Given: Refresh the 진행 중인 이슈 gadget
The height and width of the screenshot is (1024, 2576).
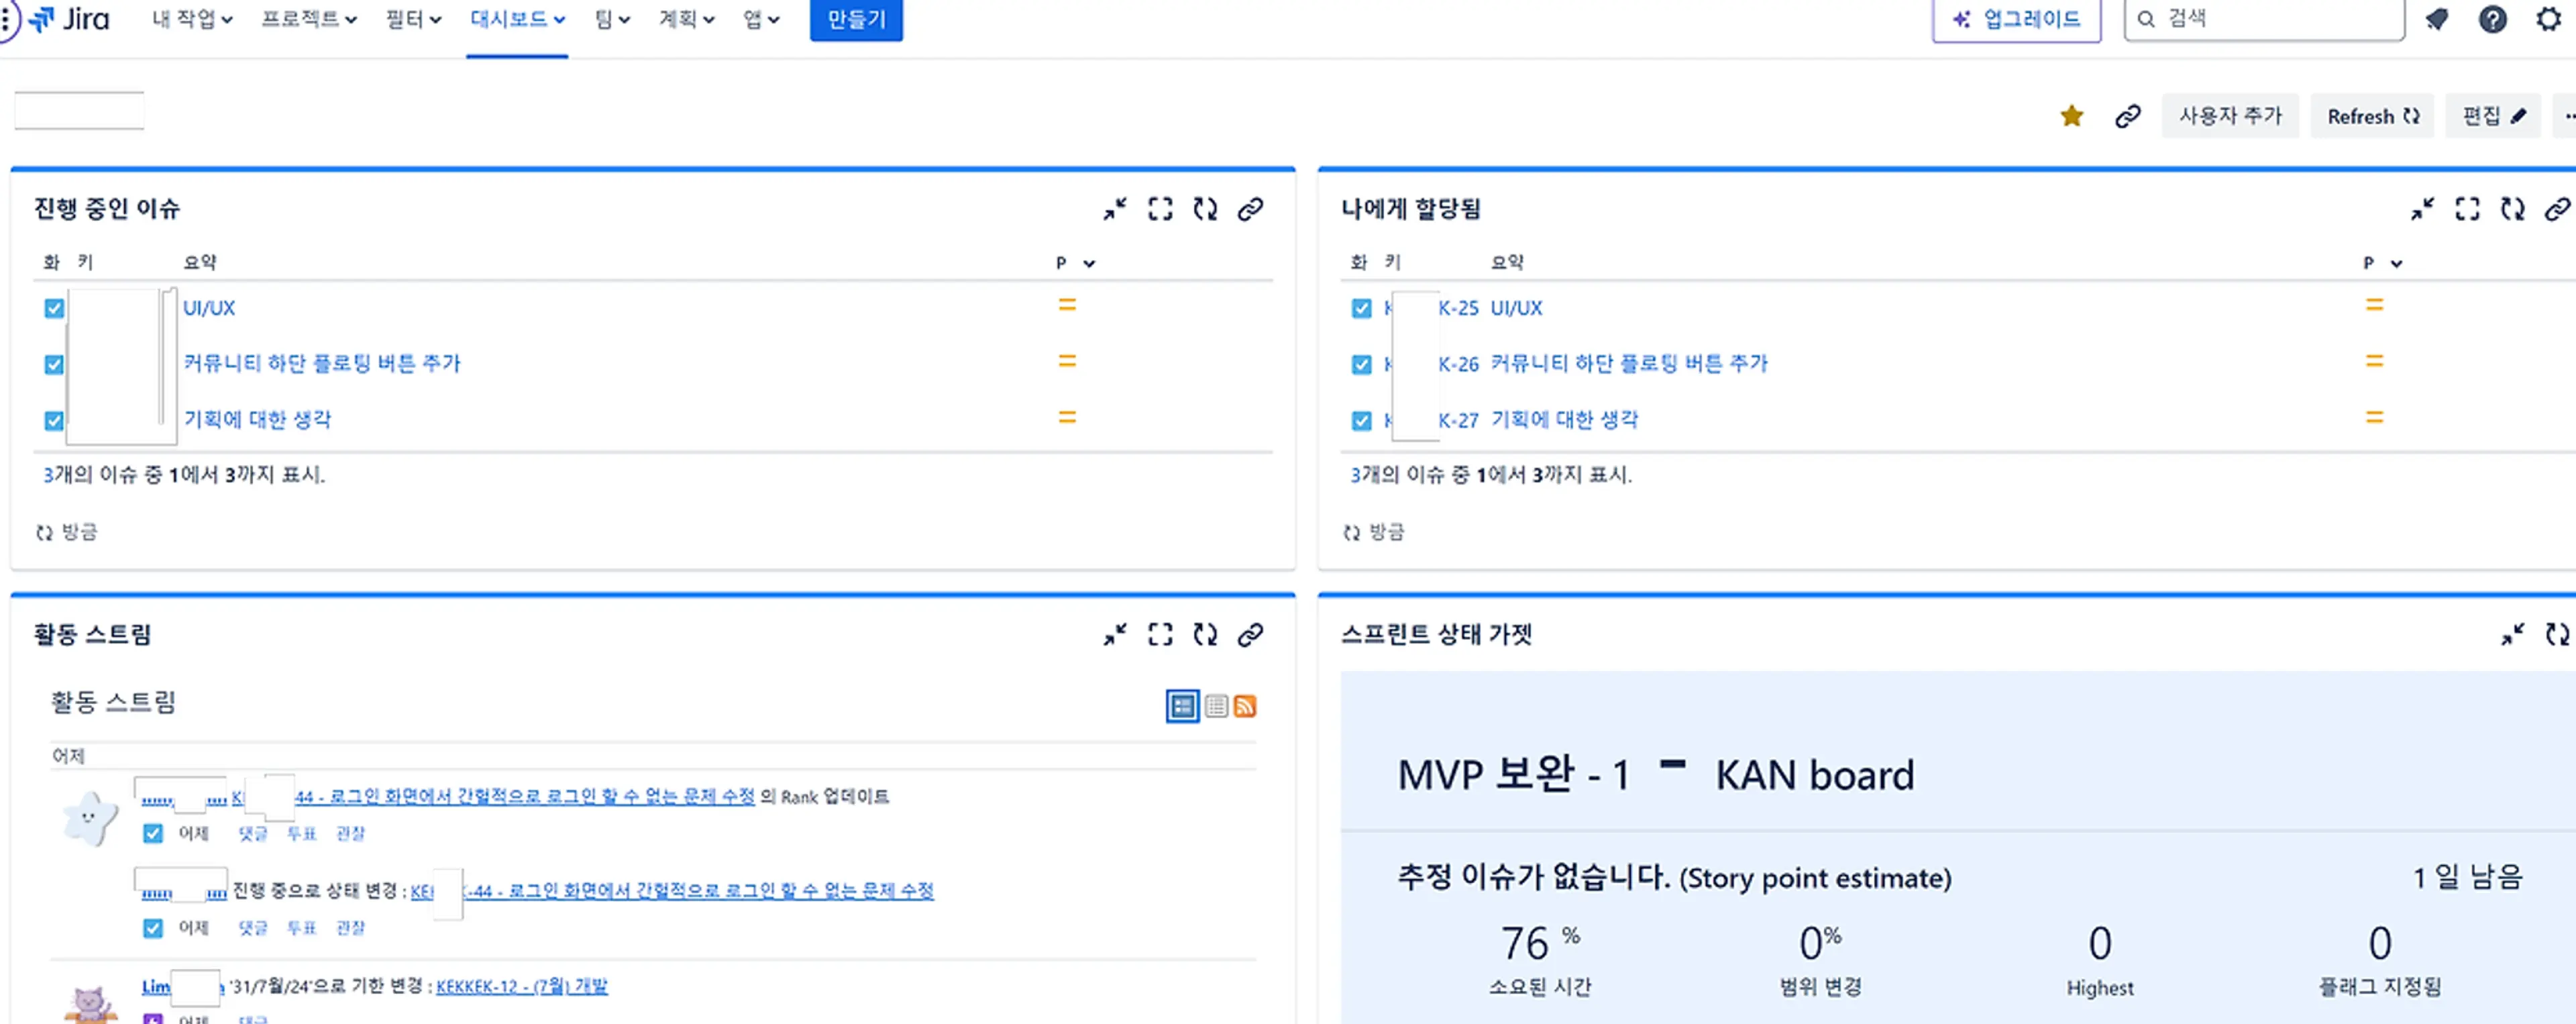Looking at the screenshot, I should (1205, 208).
